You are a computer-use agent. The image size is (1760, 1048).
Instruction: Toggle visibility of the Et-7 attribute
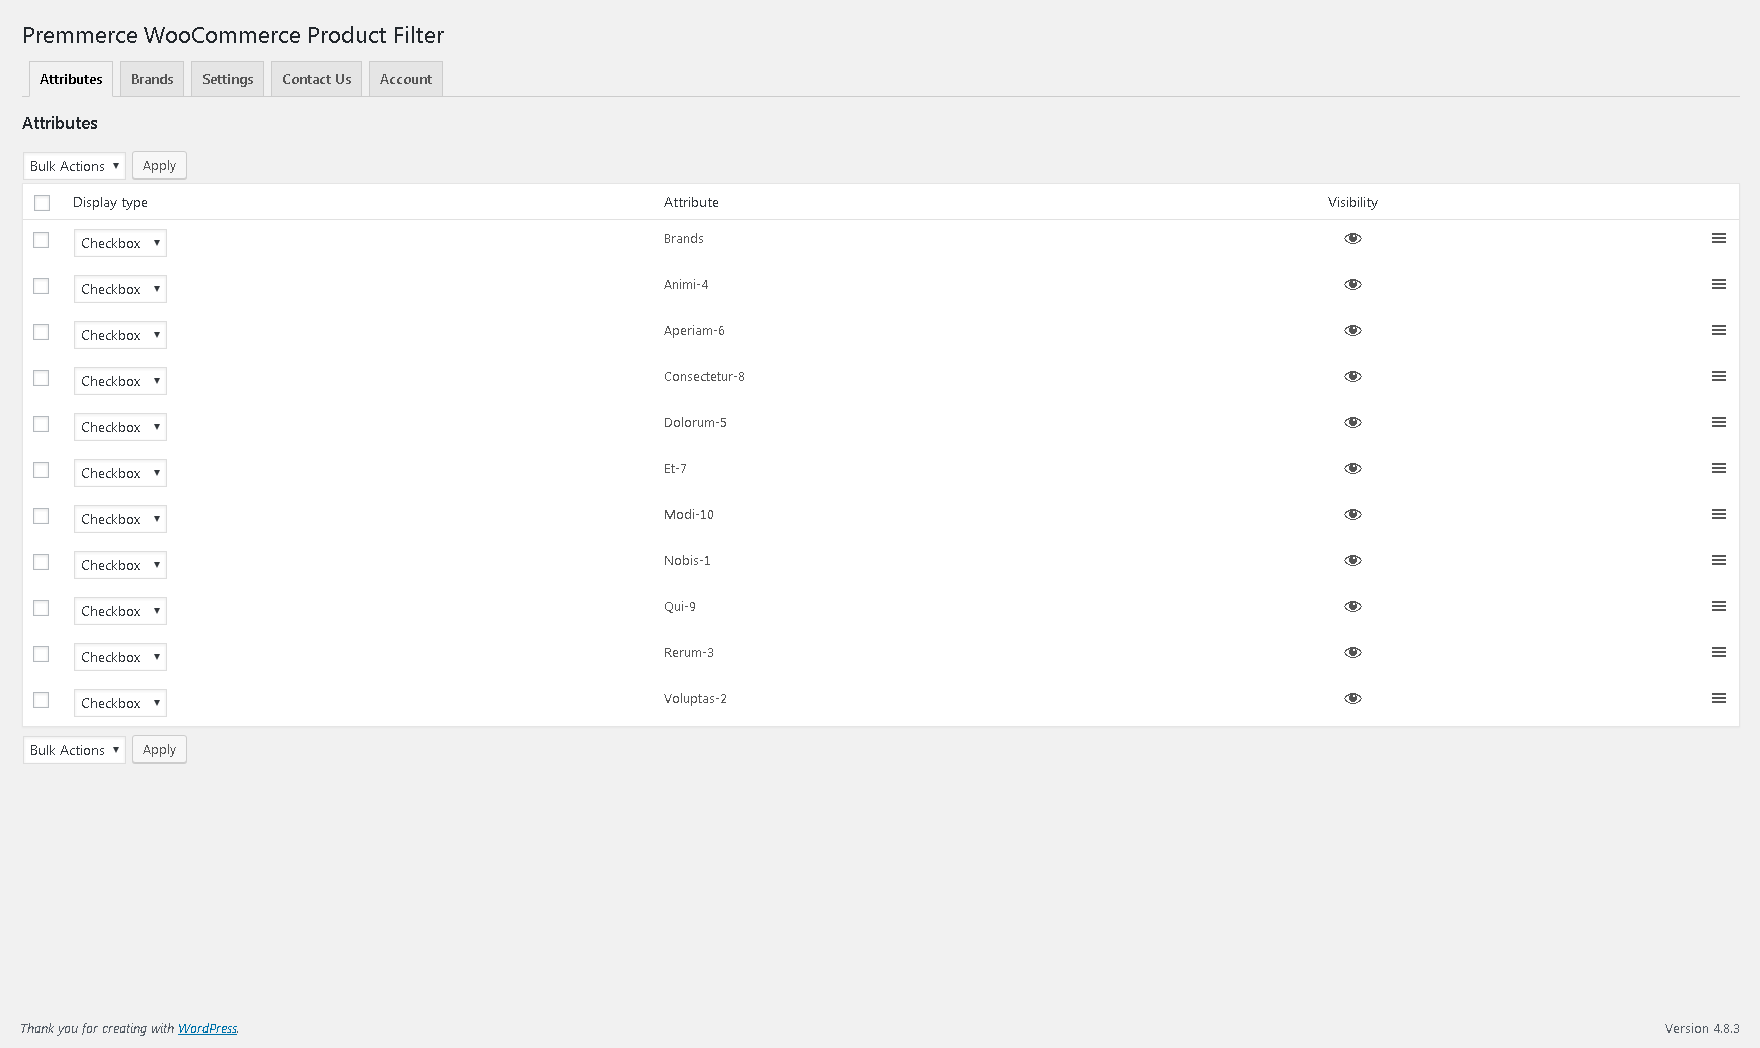click(1353, 468)
